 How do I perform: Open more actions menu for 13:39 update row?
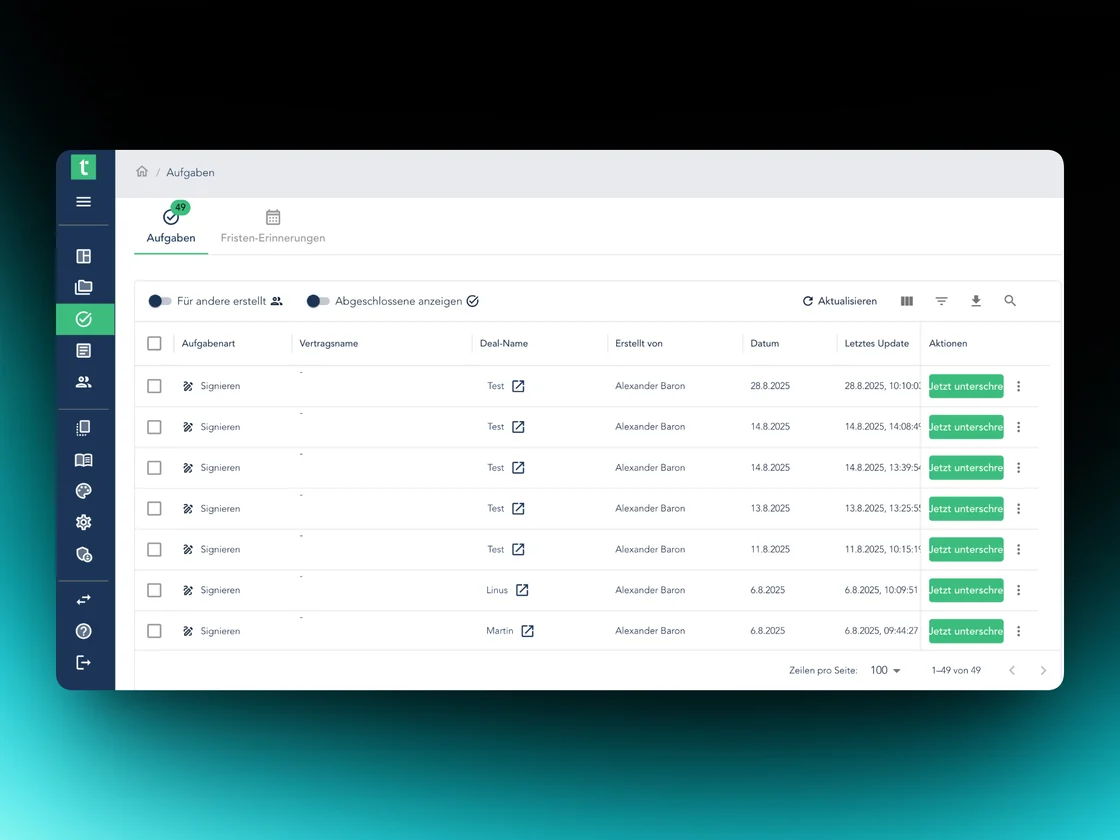pyautogui.click(x=1019, y=468)
